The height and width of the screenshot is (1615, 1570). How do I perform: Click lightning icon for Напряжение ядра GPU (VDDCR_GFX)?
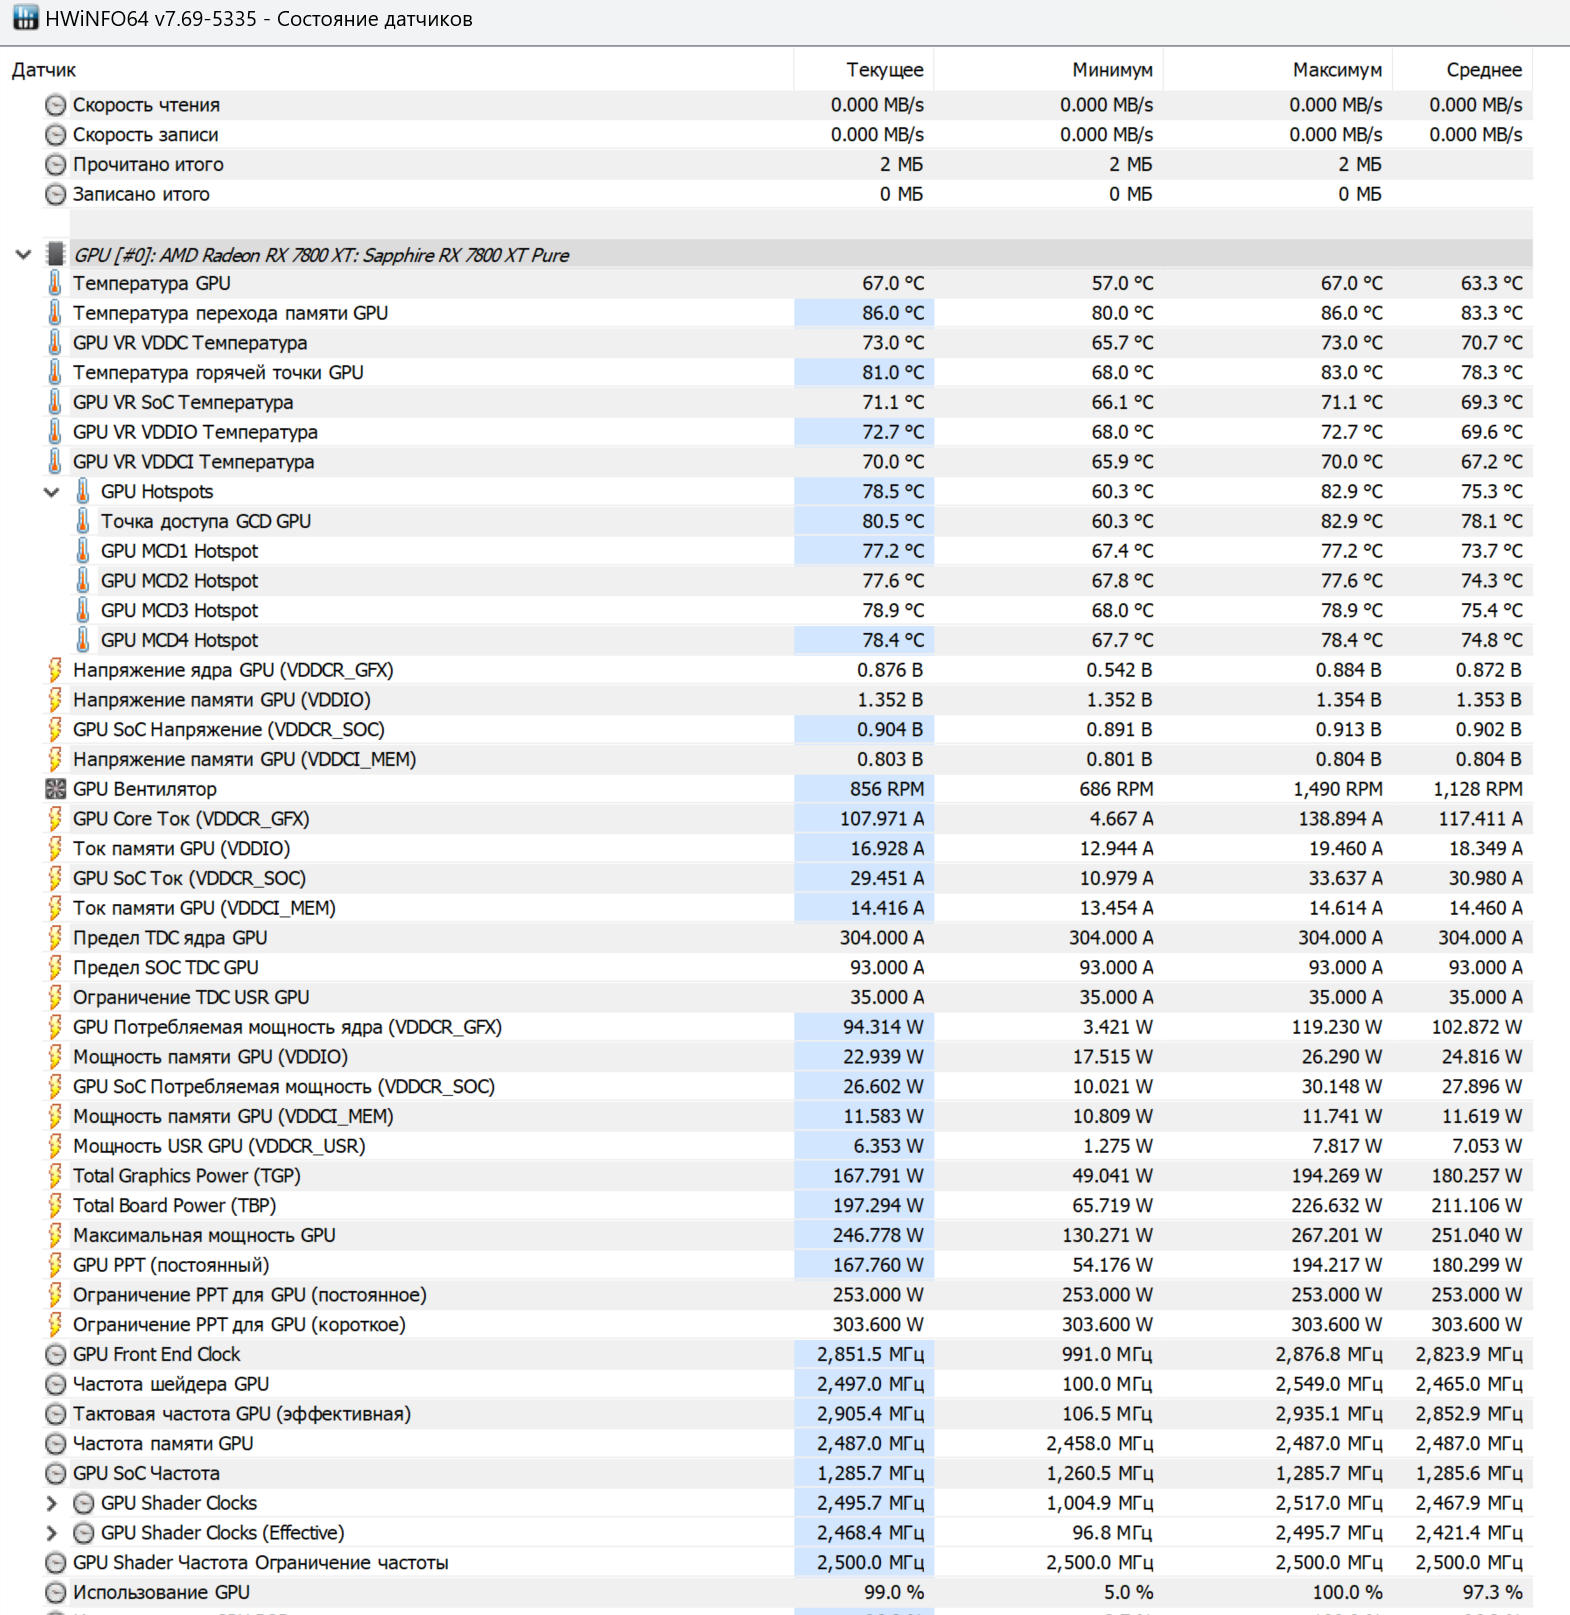[55, 670]
